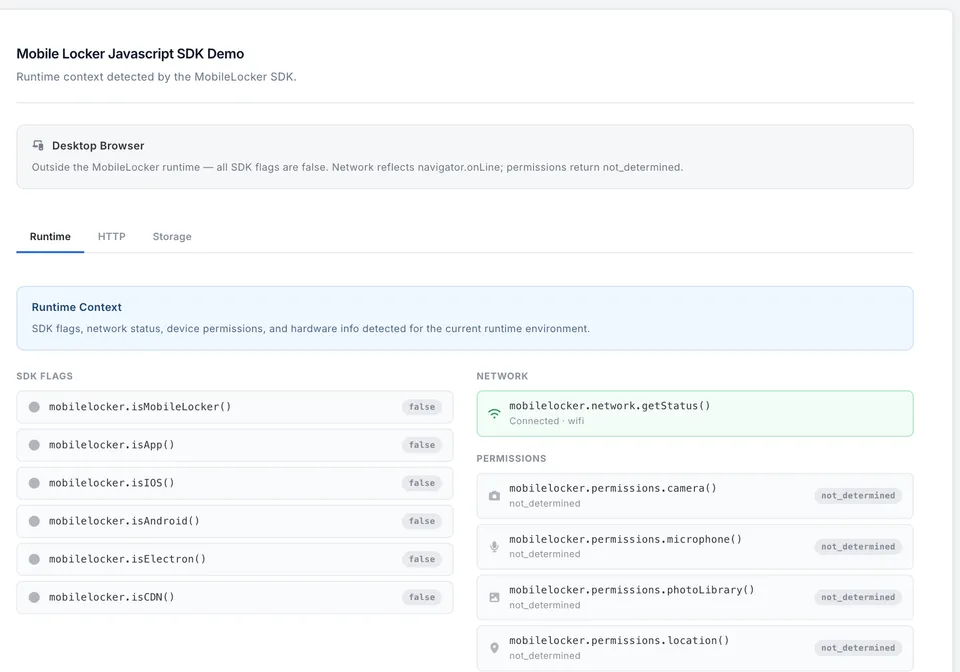Click the gray status dot beside isAndroid()
This screenshot has width=960, height=672.
pyautogui.click(x=34, y=521)
